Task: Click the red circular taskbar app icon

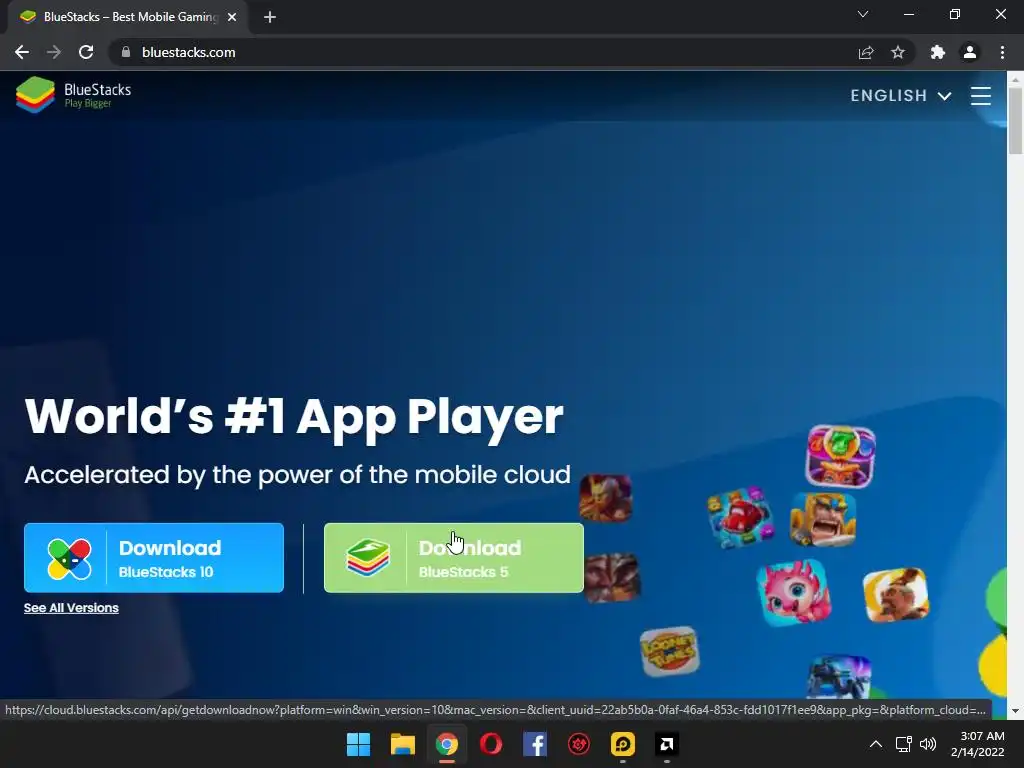Action: click(579, 744)
